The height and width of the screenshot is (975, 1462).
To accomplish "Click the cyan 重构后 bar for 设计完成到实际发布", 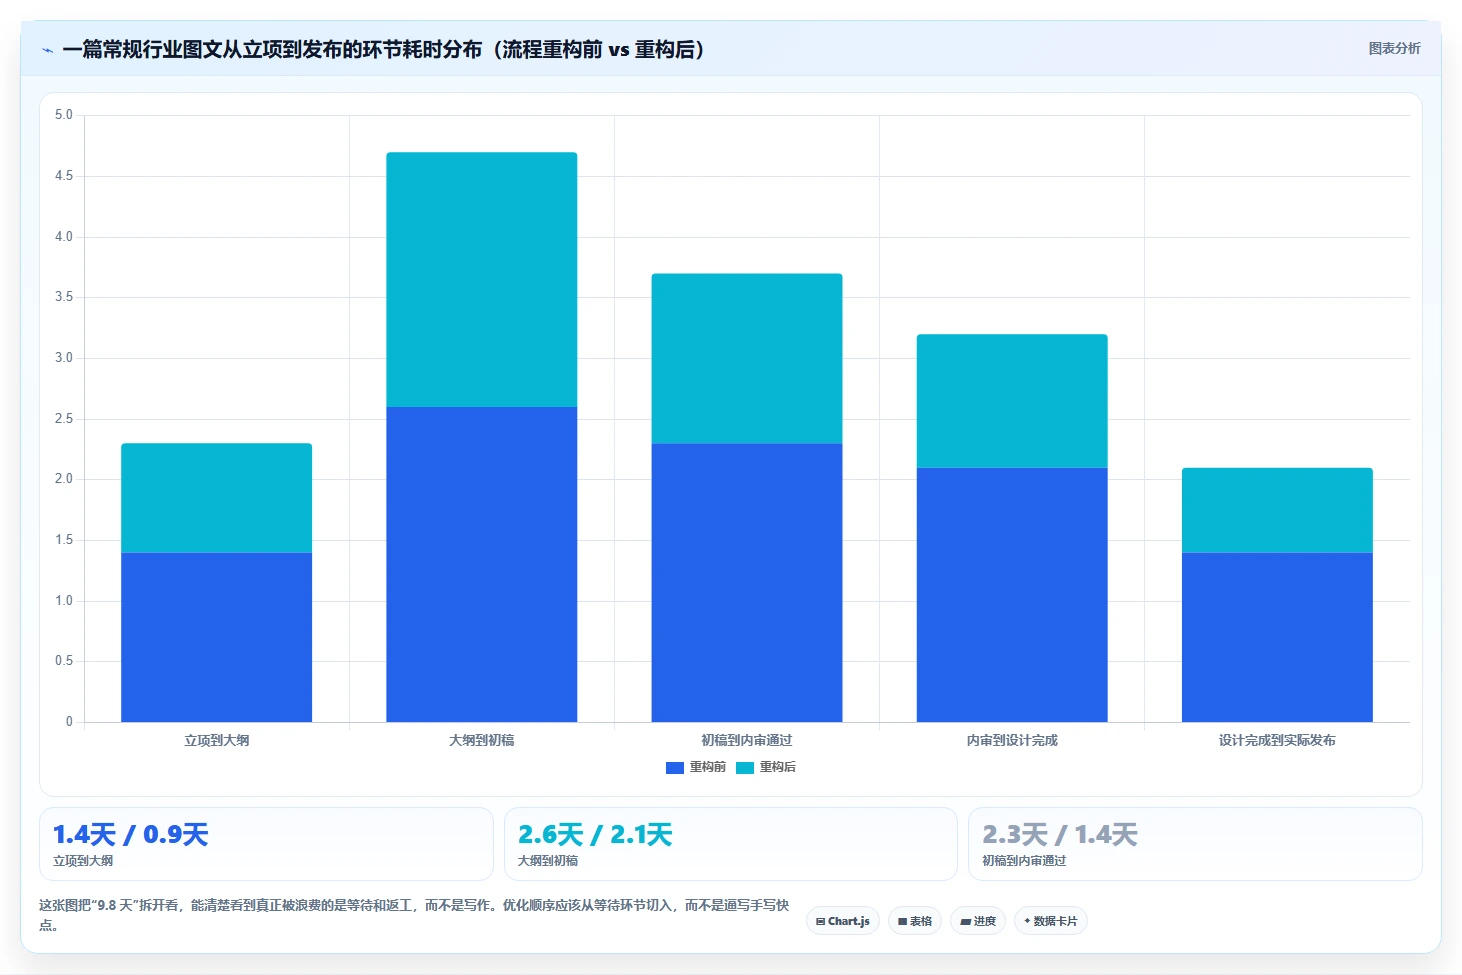I will point(1277,510).
